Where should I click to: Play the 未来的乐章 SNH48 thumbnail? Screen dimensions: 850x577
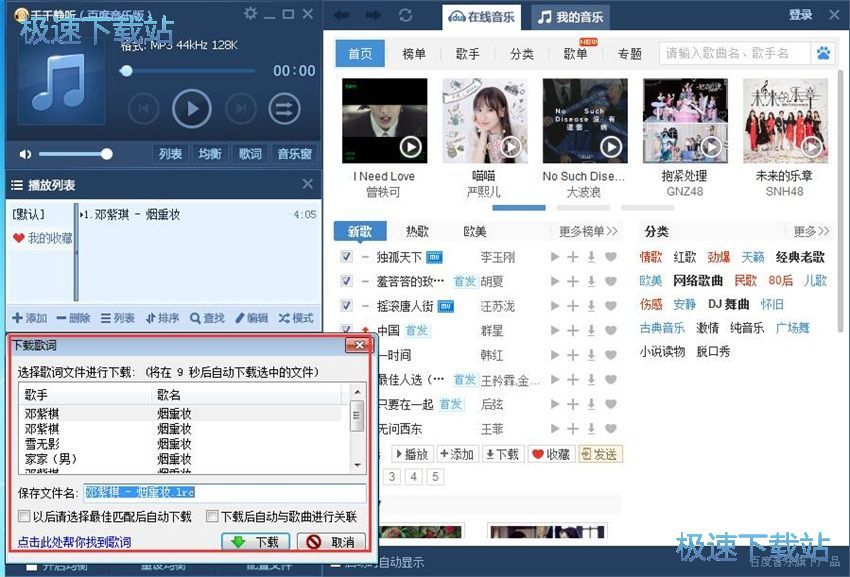pos(785,120)
